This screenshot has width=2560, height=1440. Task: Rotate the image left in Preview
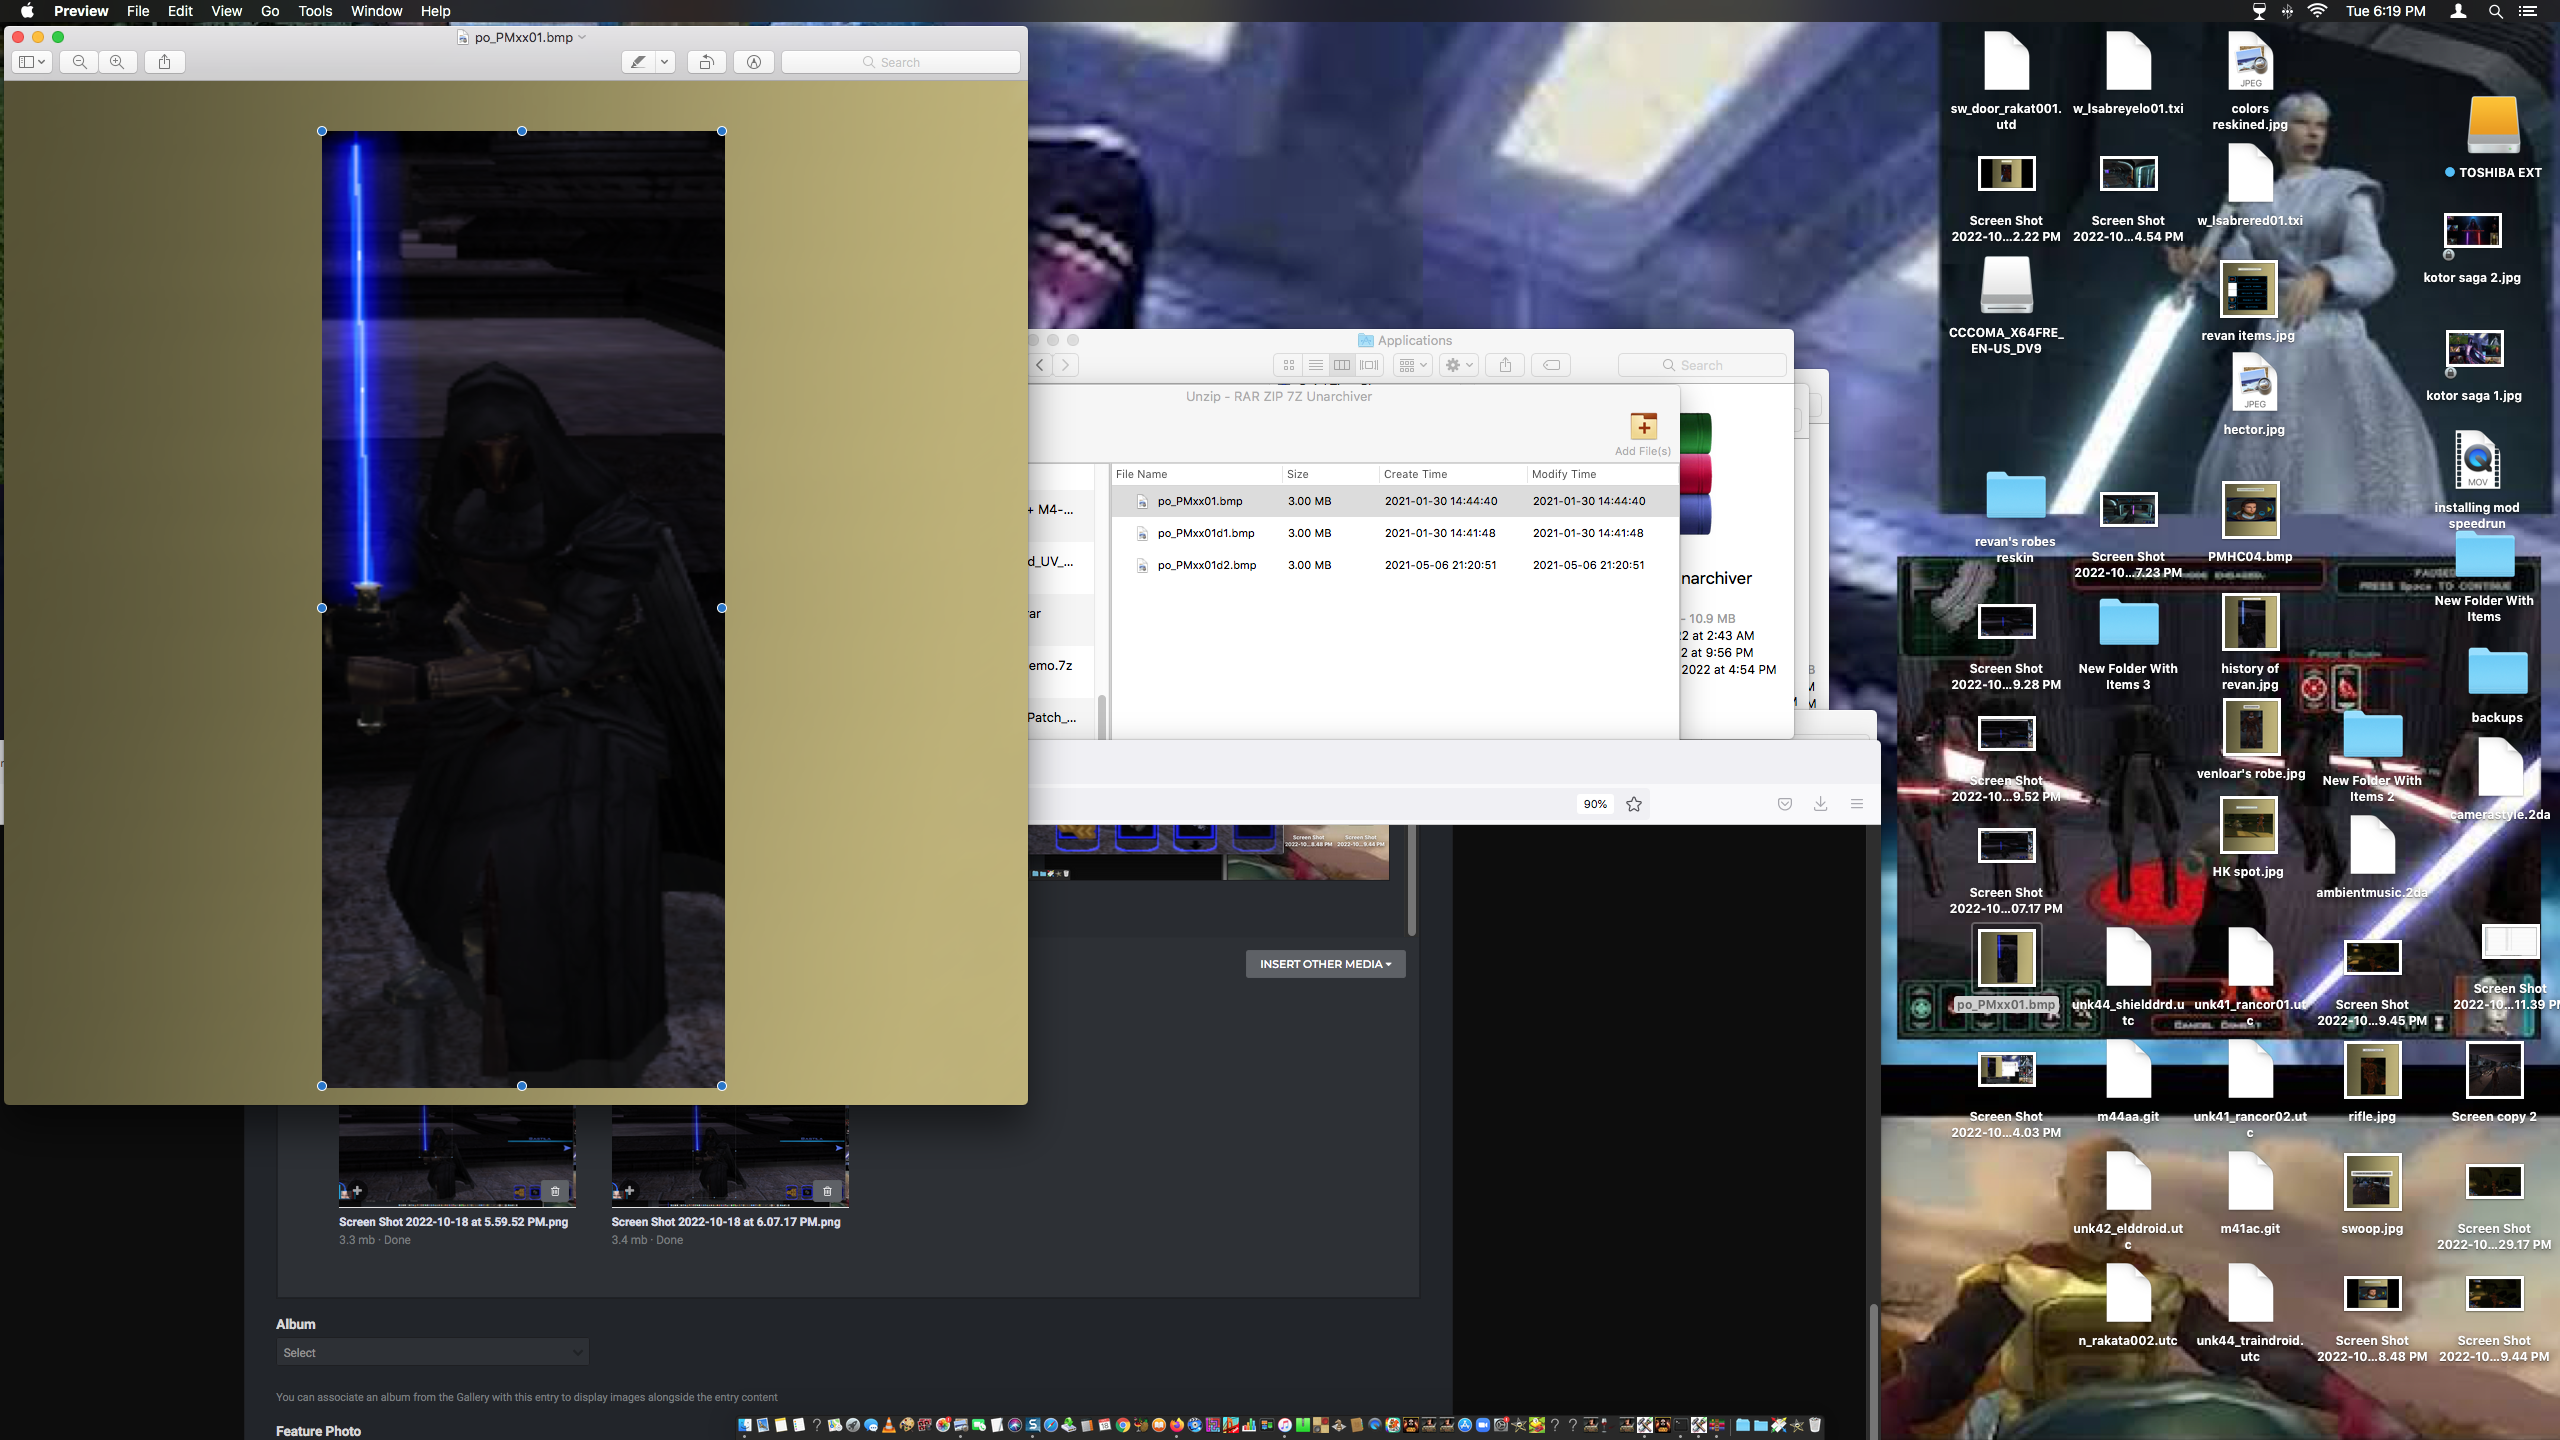click(x=706, y=62)
